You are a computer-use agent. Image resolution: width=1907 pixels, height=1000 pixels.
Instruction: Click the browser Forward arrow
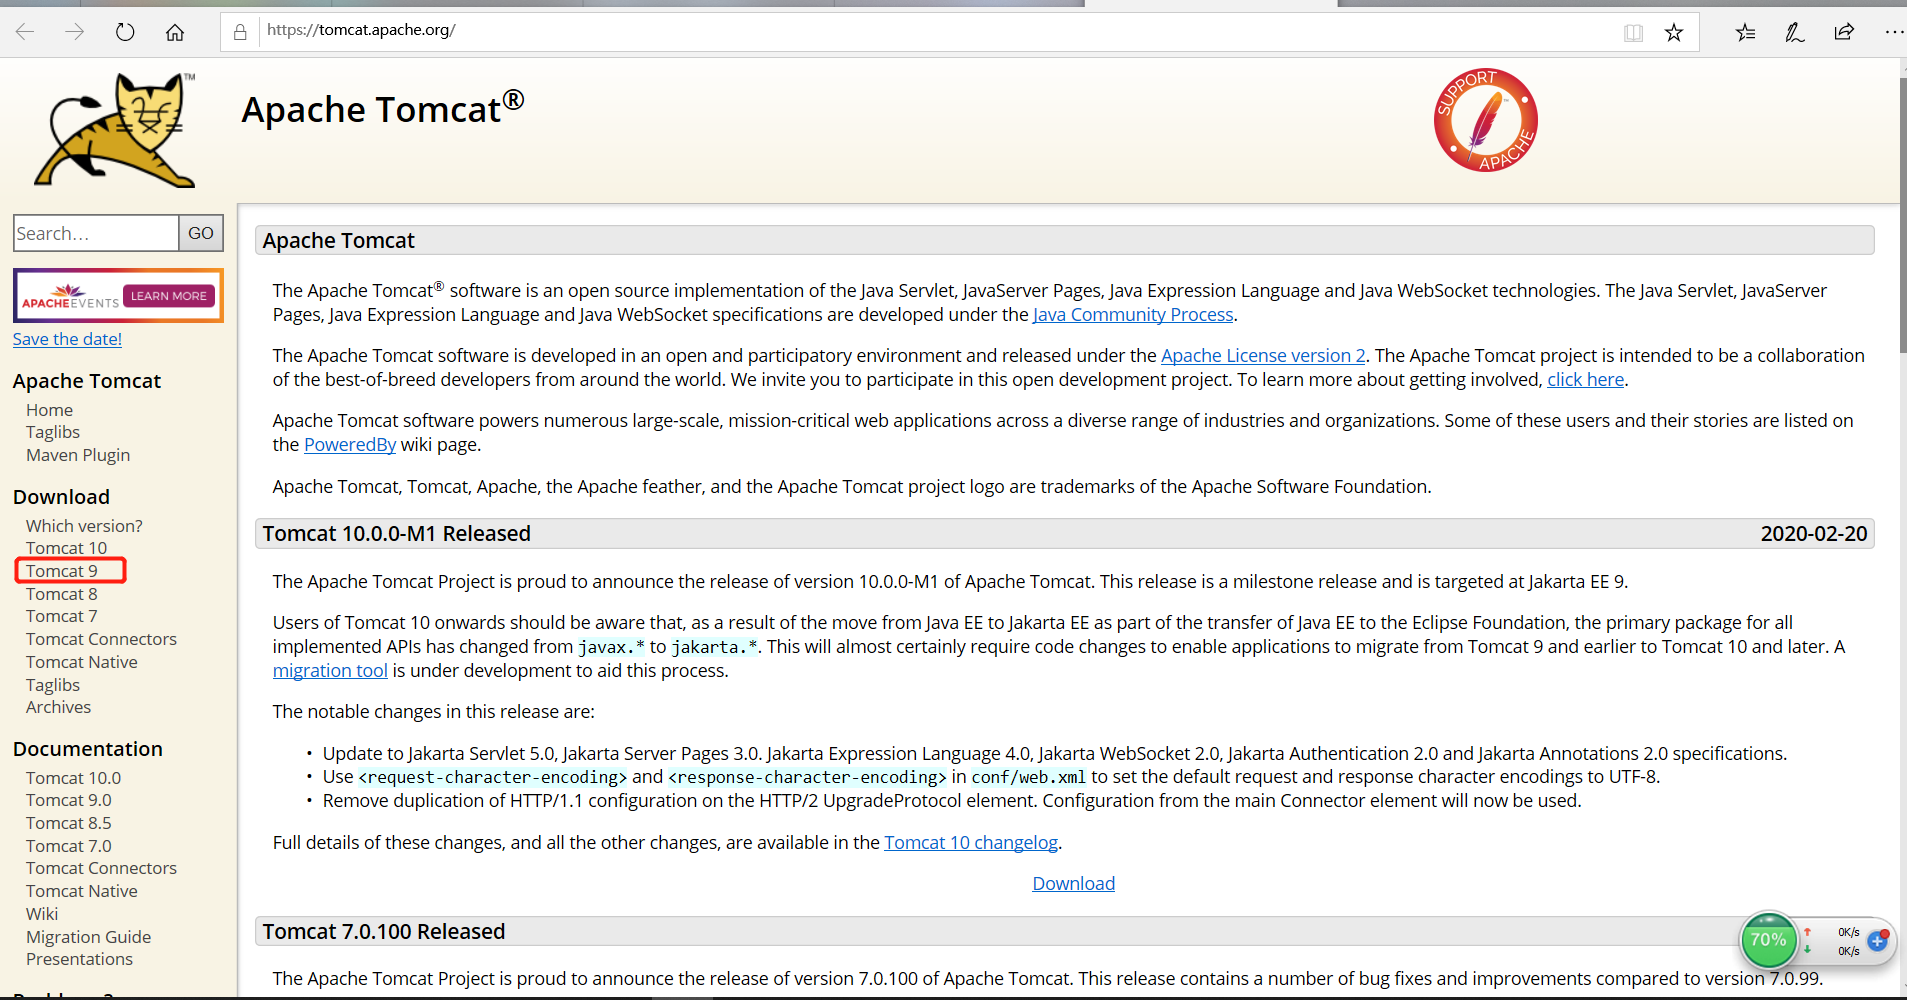pyautogui.click(x=75, y=32)
